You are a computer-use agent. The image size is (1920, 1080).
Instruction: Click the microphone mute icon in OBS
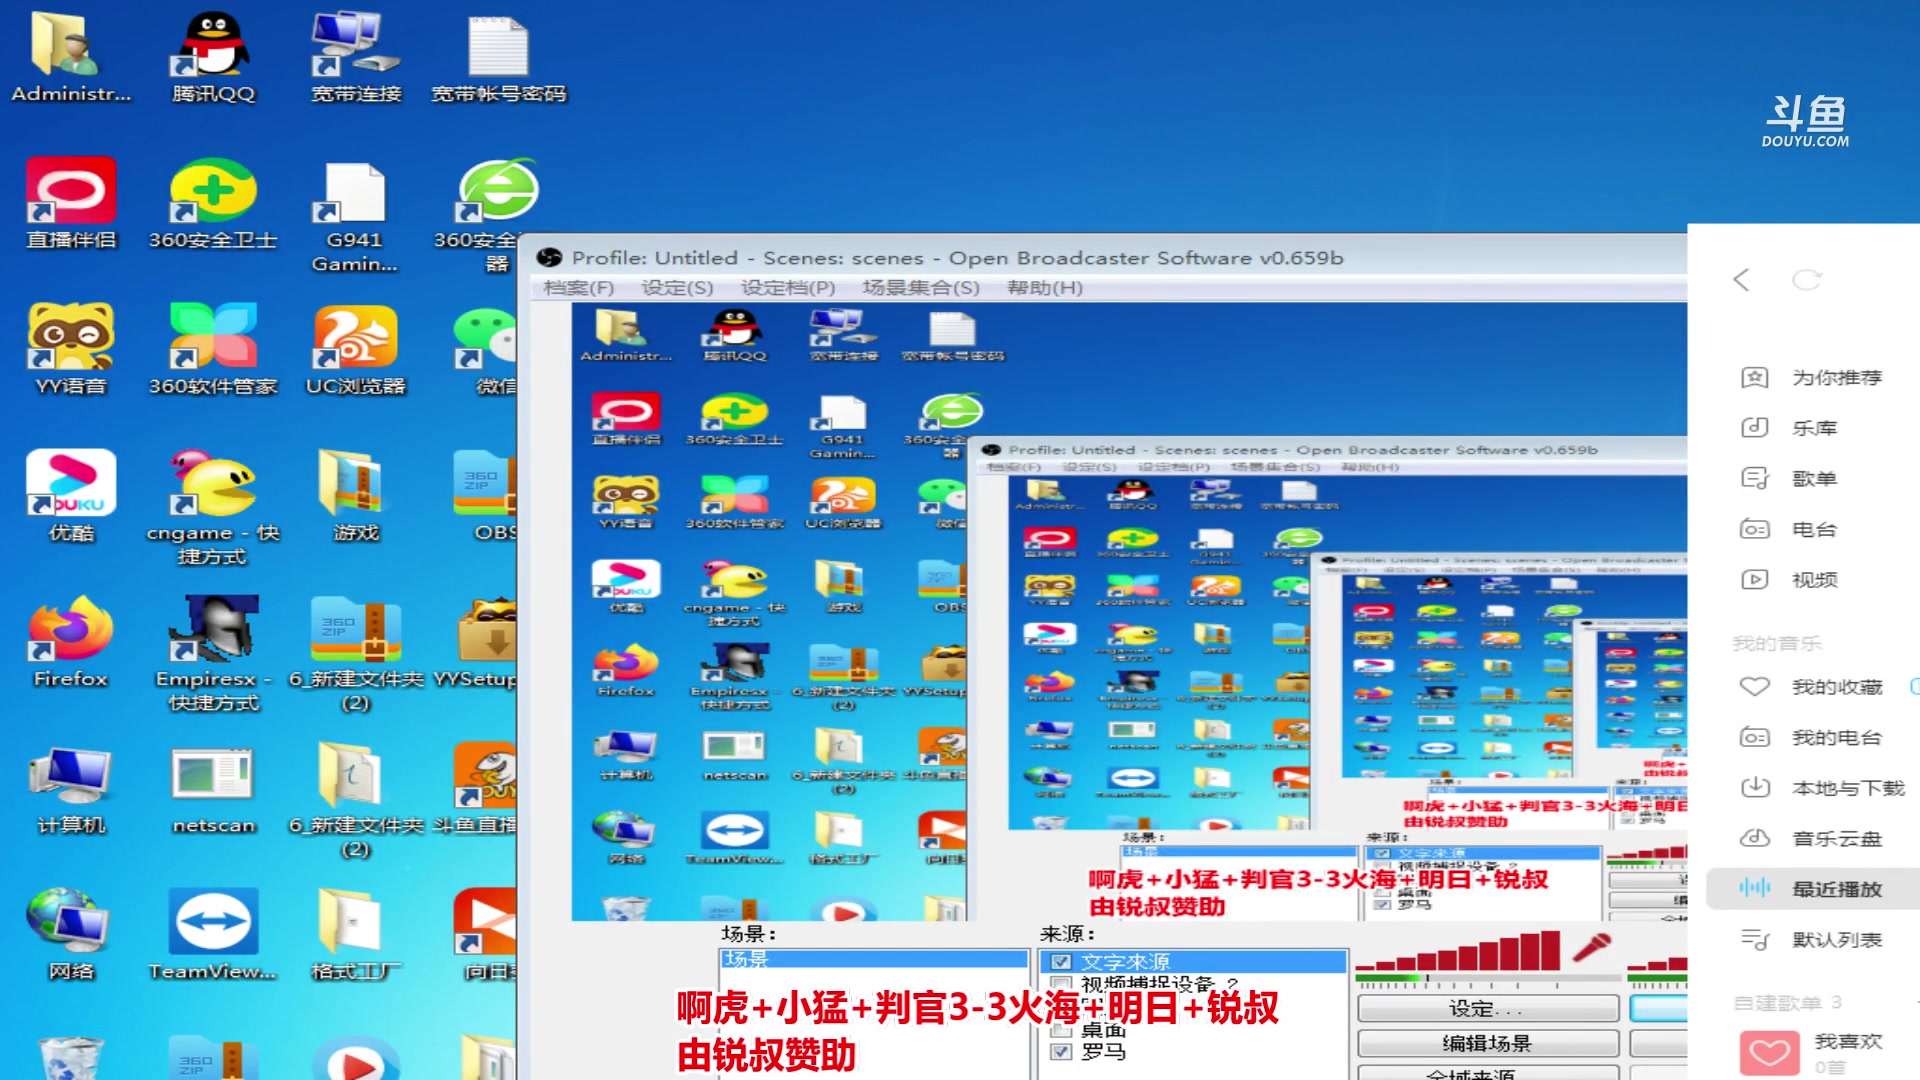[x=1592, y=946]
